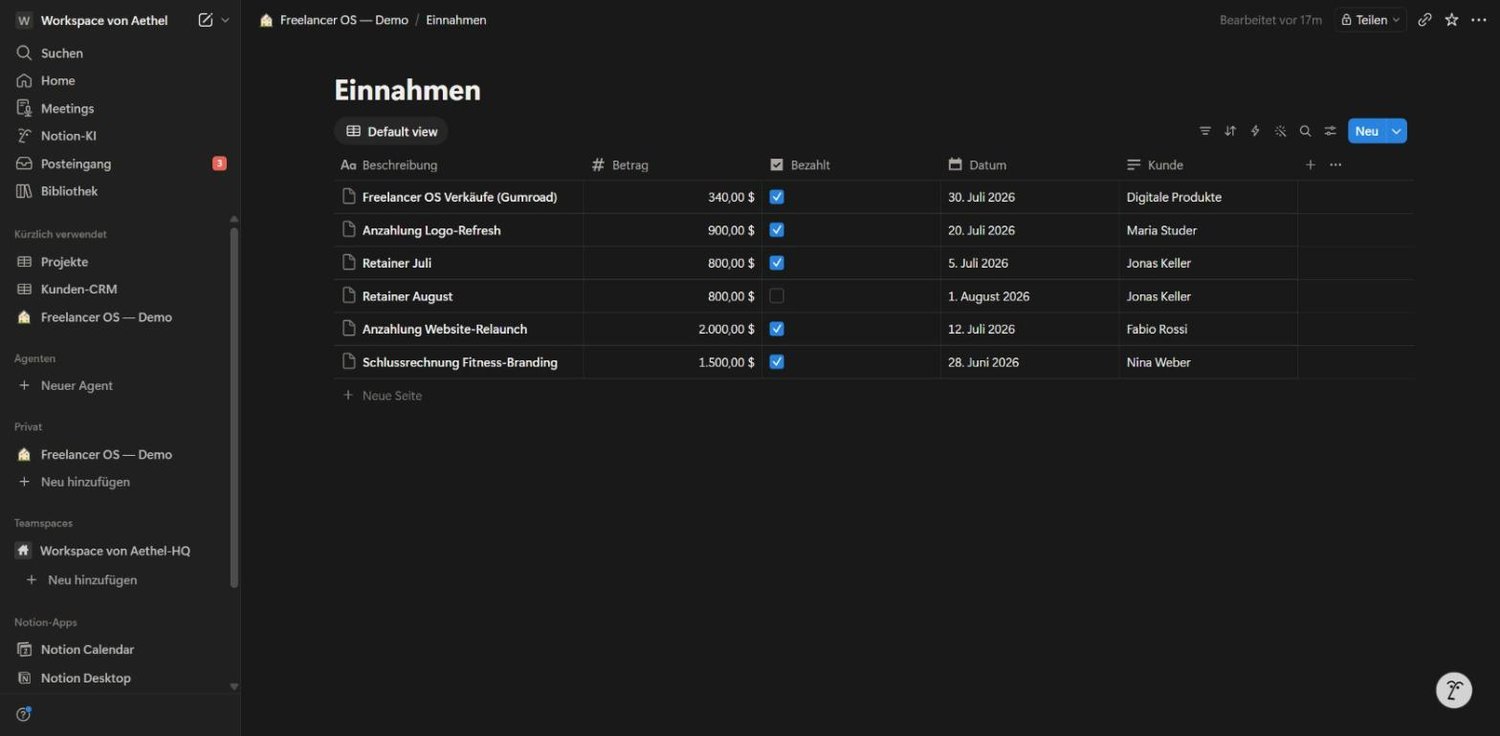
Task: Open the Bezahlt column header menu
Action: click(x=851, y=165)
